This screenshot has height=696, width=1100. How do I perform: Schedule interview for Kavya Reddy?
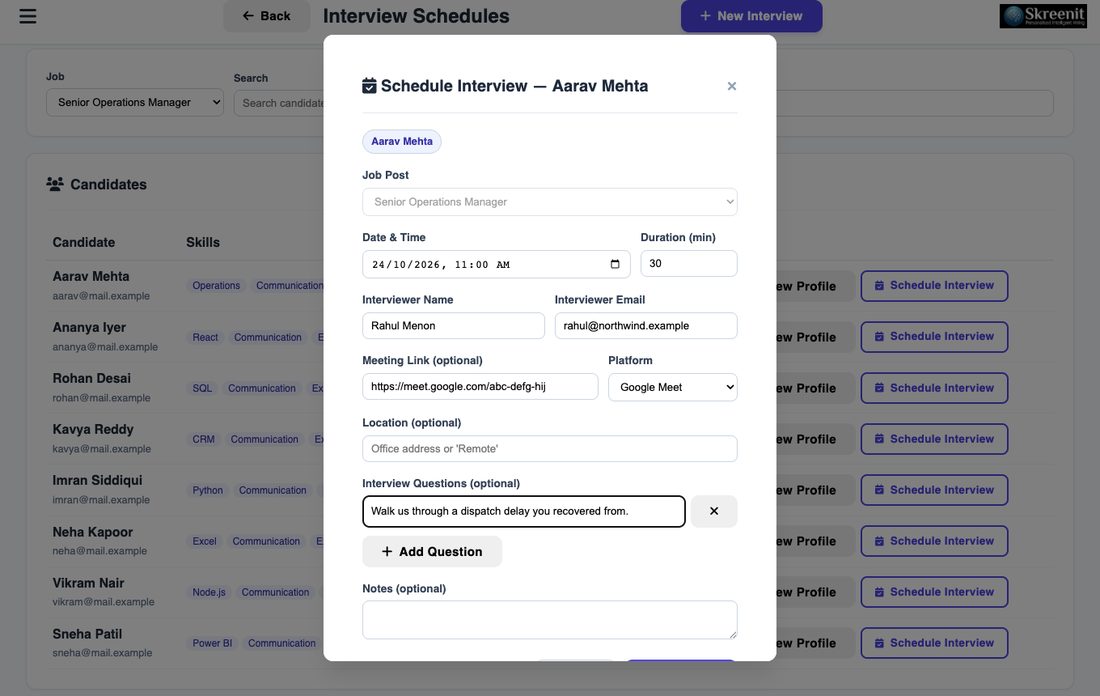934,439
